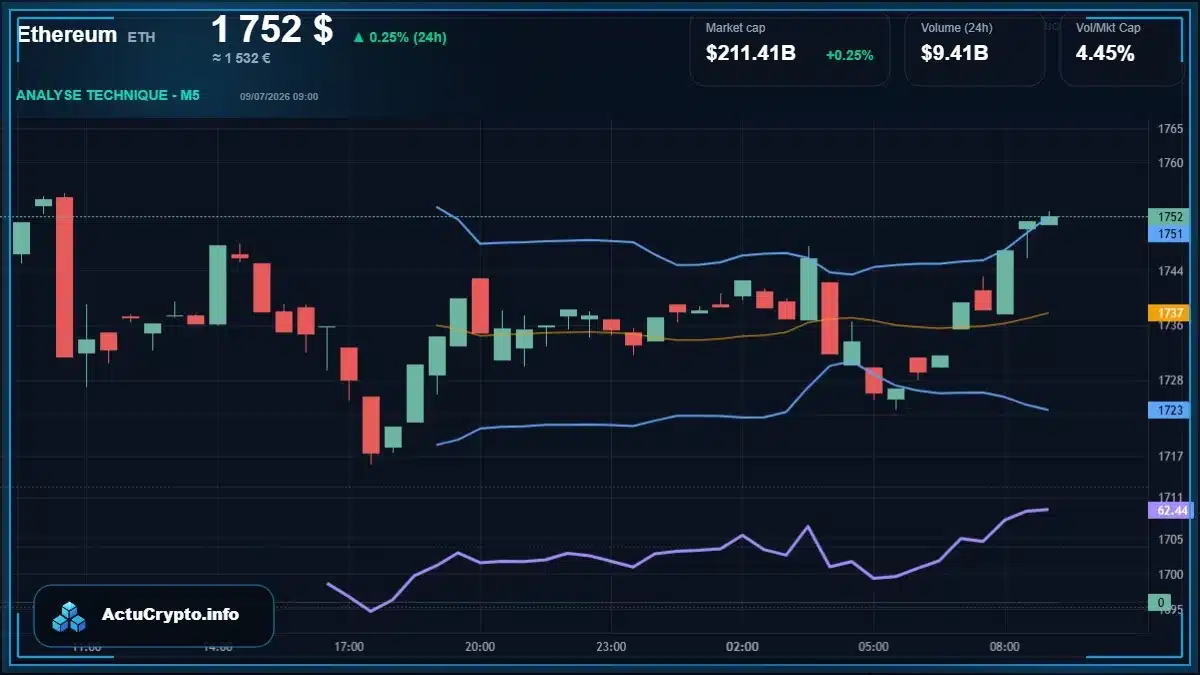The width and height of the screenshot is (1200, 675).
Task: Click the 1717 price axis label
Action: (1170, 456)
